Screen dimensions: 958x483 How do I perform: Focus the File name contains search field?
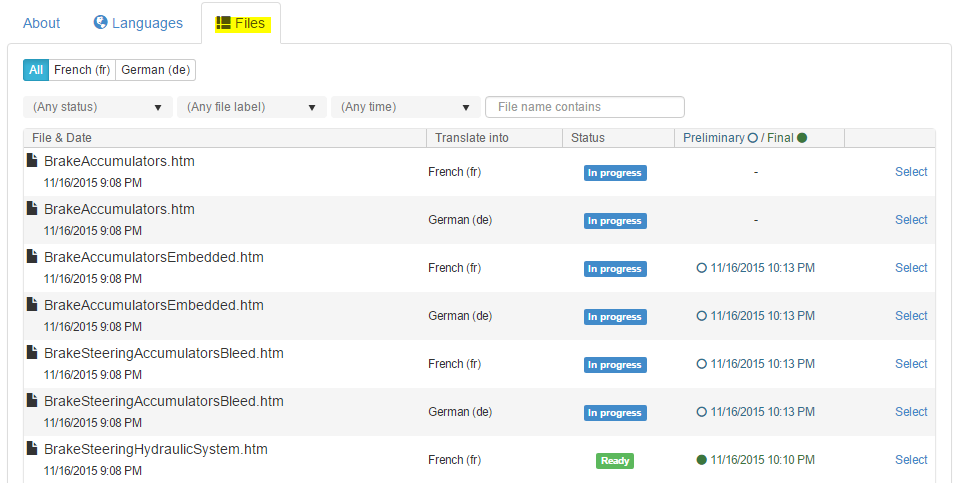pyautogui.click(x=584, y=107)
